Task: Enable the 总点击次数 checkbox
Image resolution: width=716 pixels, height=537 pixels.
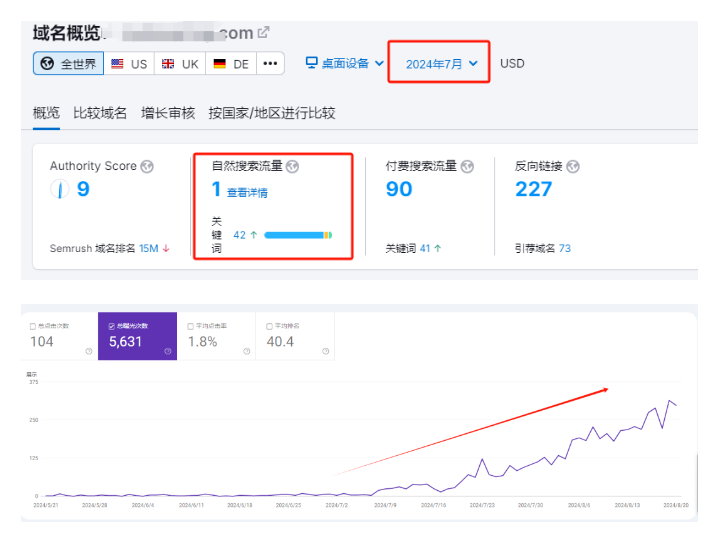Action: tap(34, 326)
